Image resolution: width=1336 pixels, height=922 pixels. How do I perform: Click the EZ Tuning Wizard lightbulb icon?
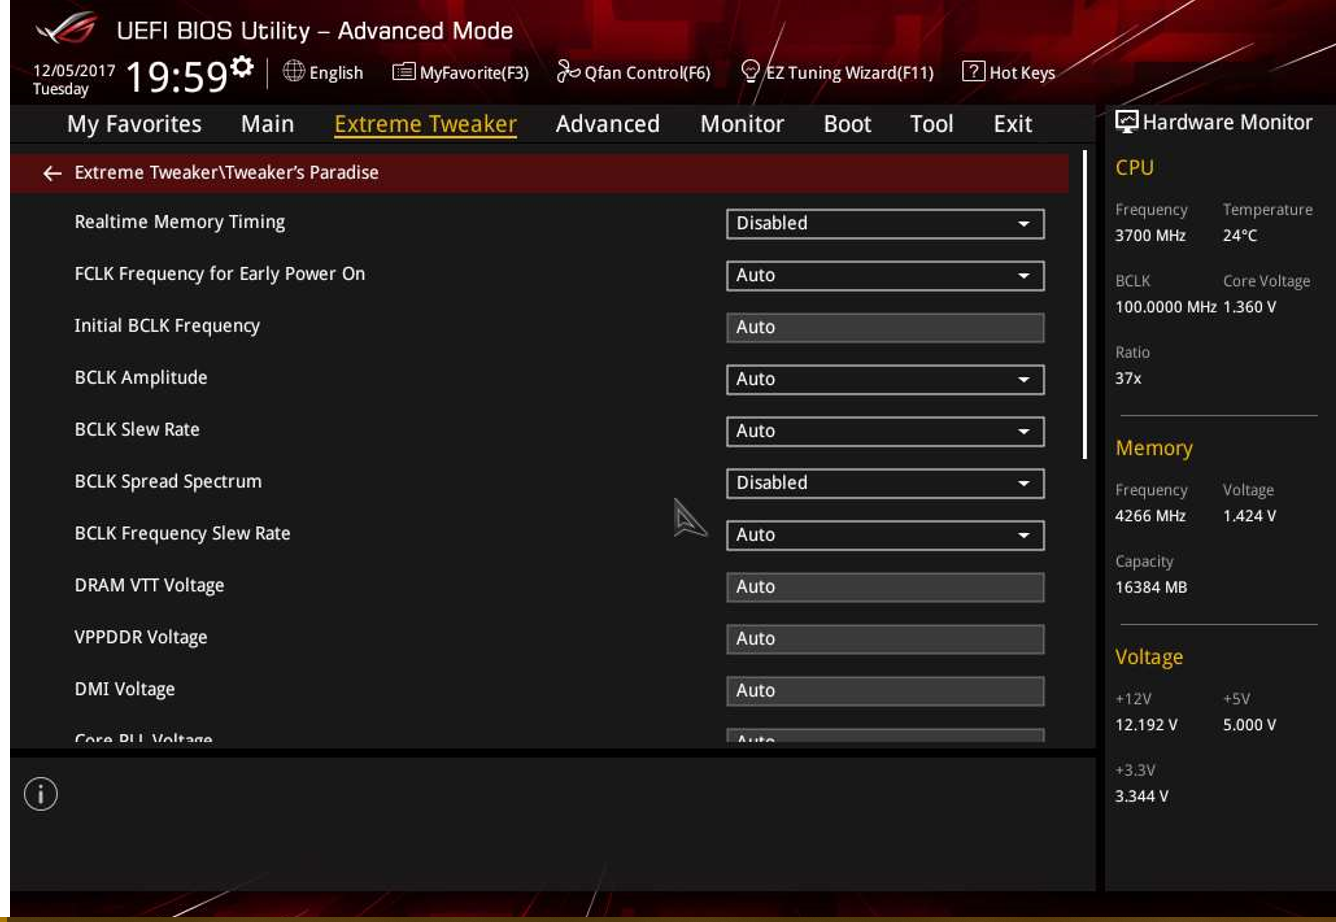(x=751, y=71)
